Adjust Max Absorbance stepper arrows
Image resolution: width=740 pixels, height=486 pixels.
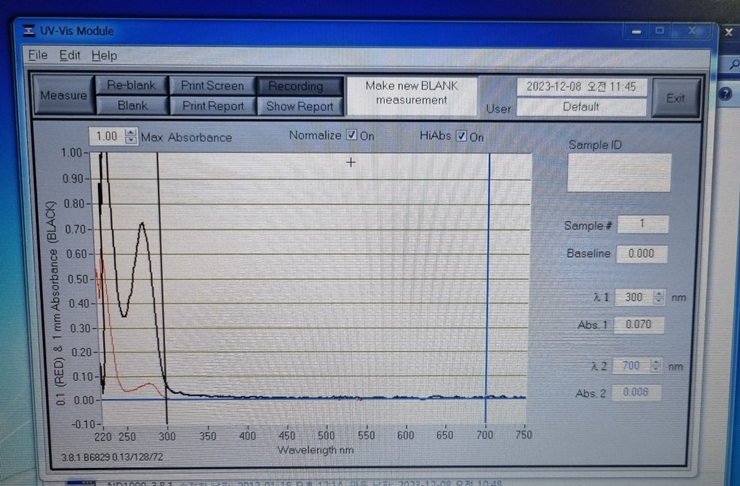131,136
